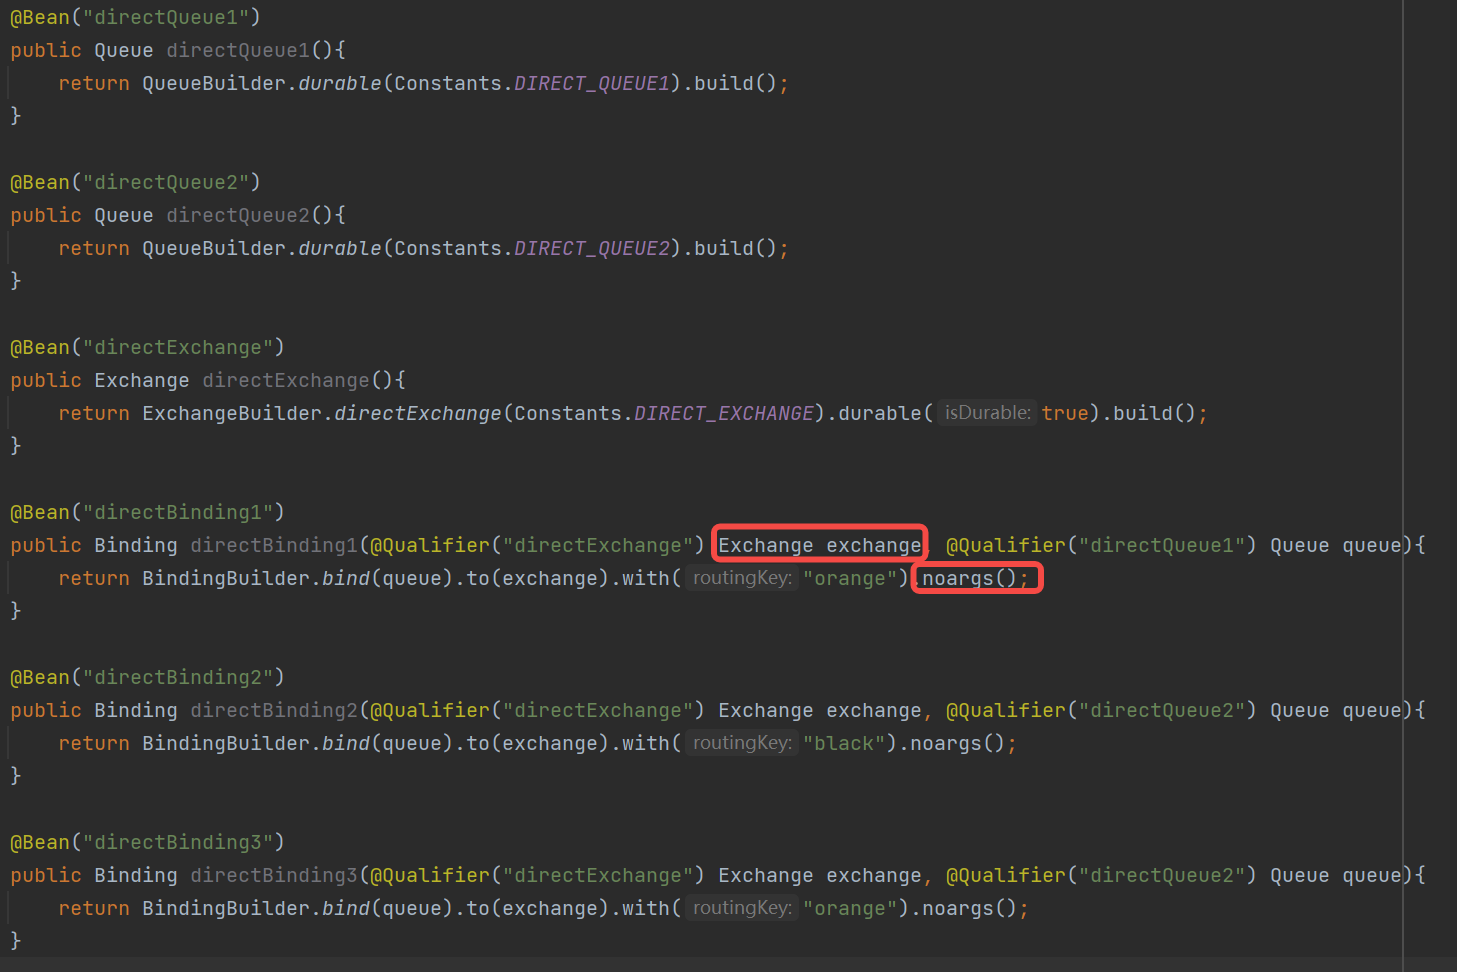Image resolution: width=1457 pixels, height=972 pixels.
Task: Click the "directQueue1" string in first @Bean annotation
Action: tap(165, 17)
